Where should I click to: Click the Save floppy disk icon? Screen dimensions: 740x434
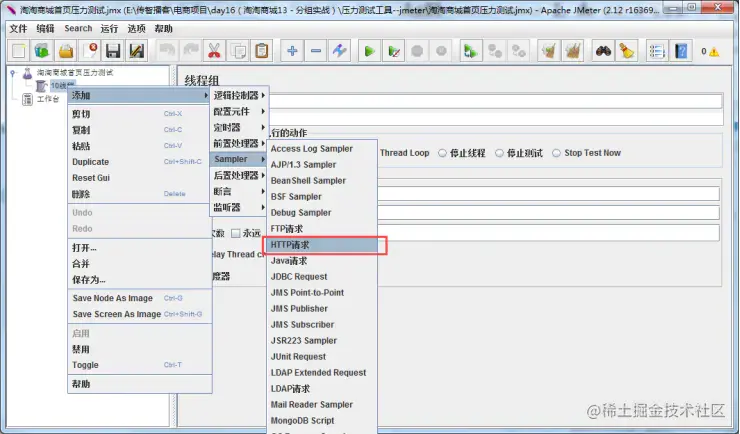click(x=113, y=50)
